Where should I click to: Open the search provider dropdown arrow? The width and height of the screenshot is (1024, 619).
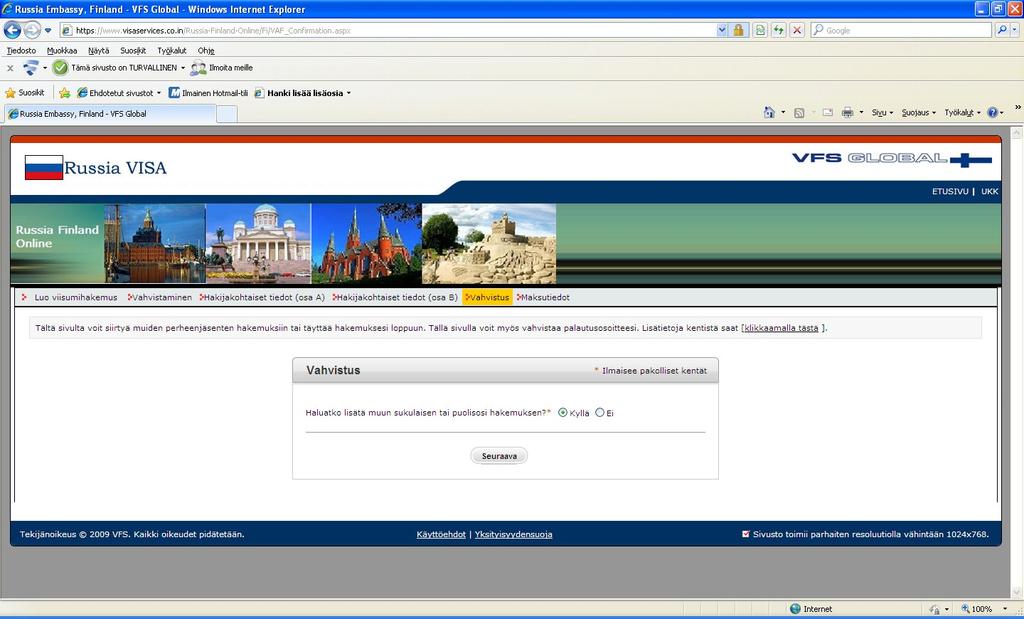(x=1014, y=30)
